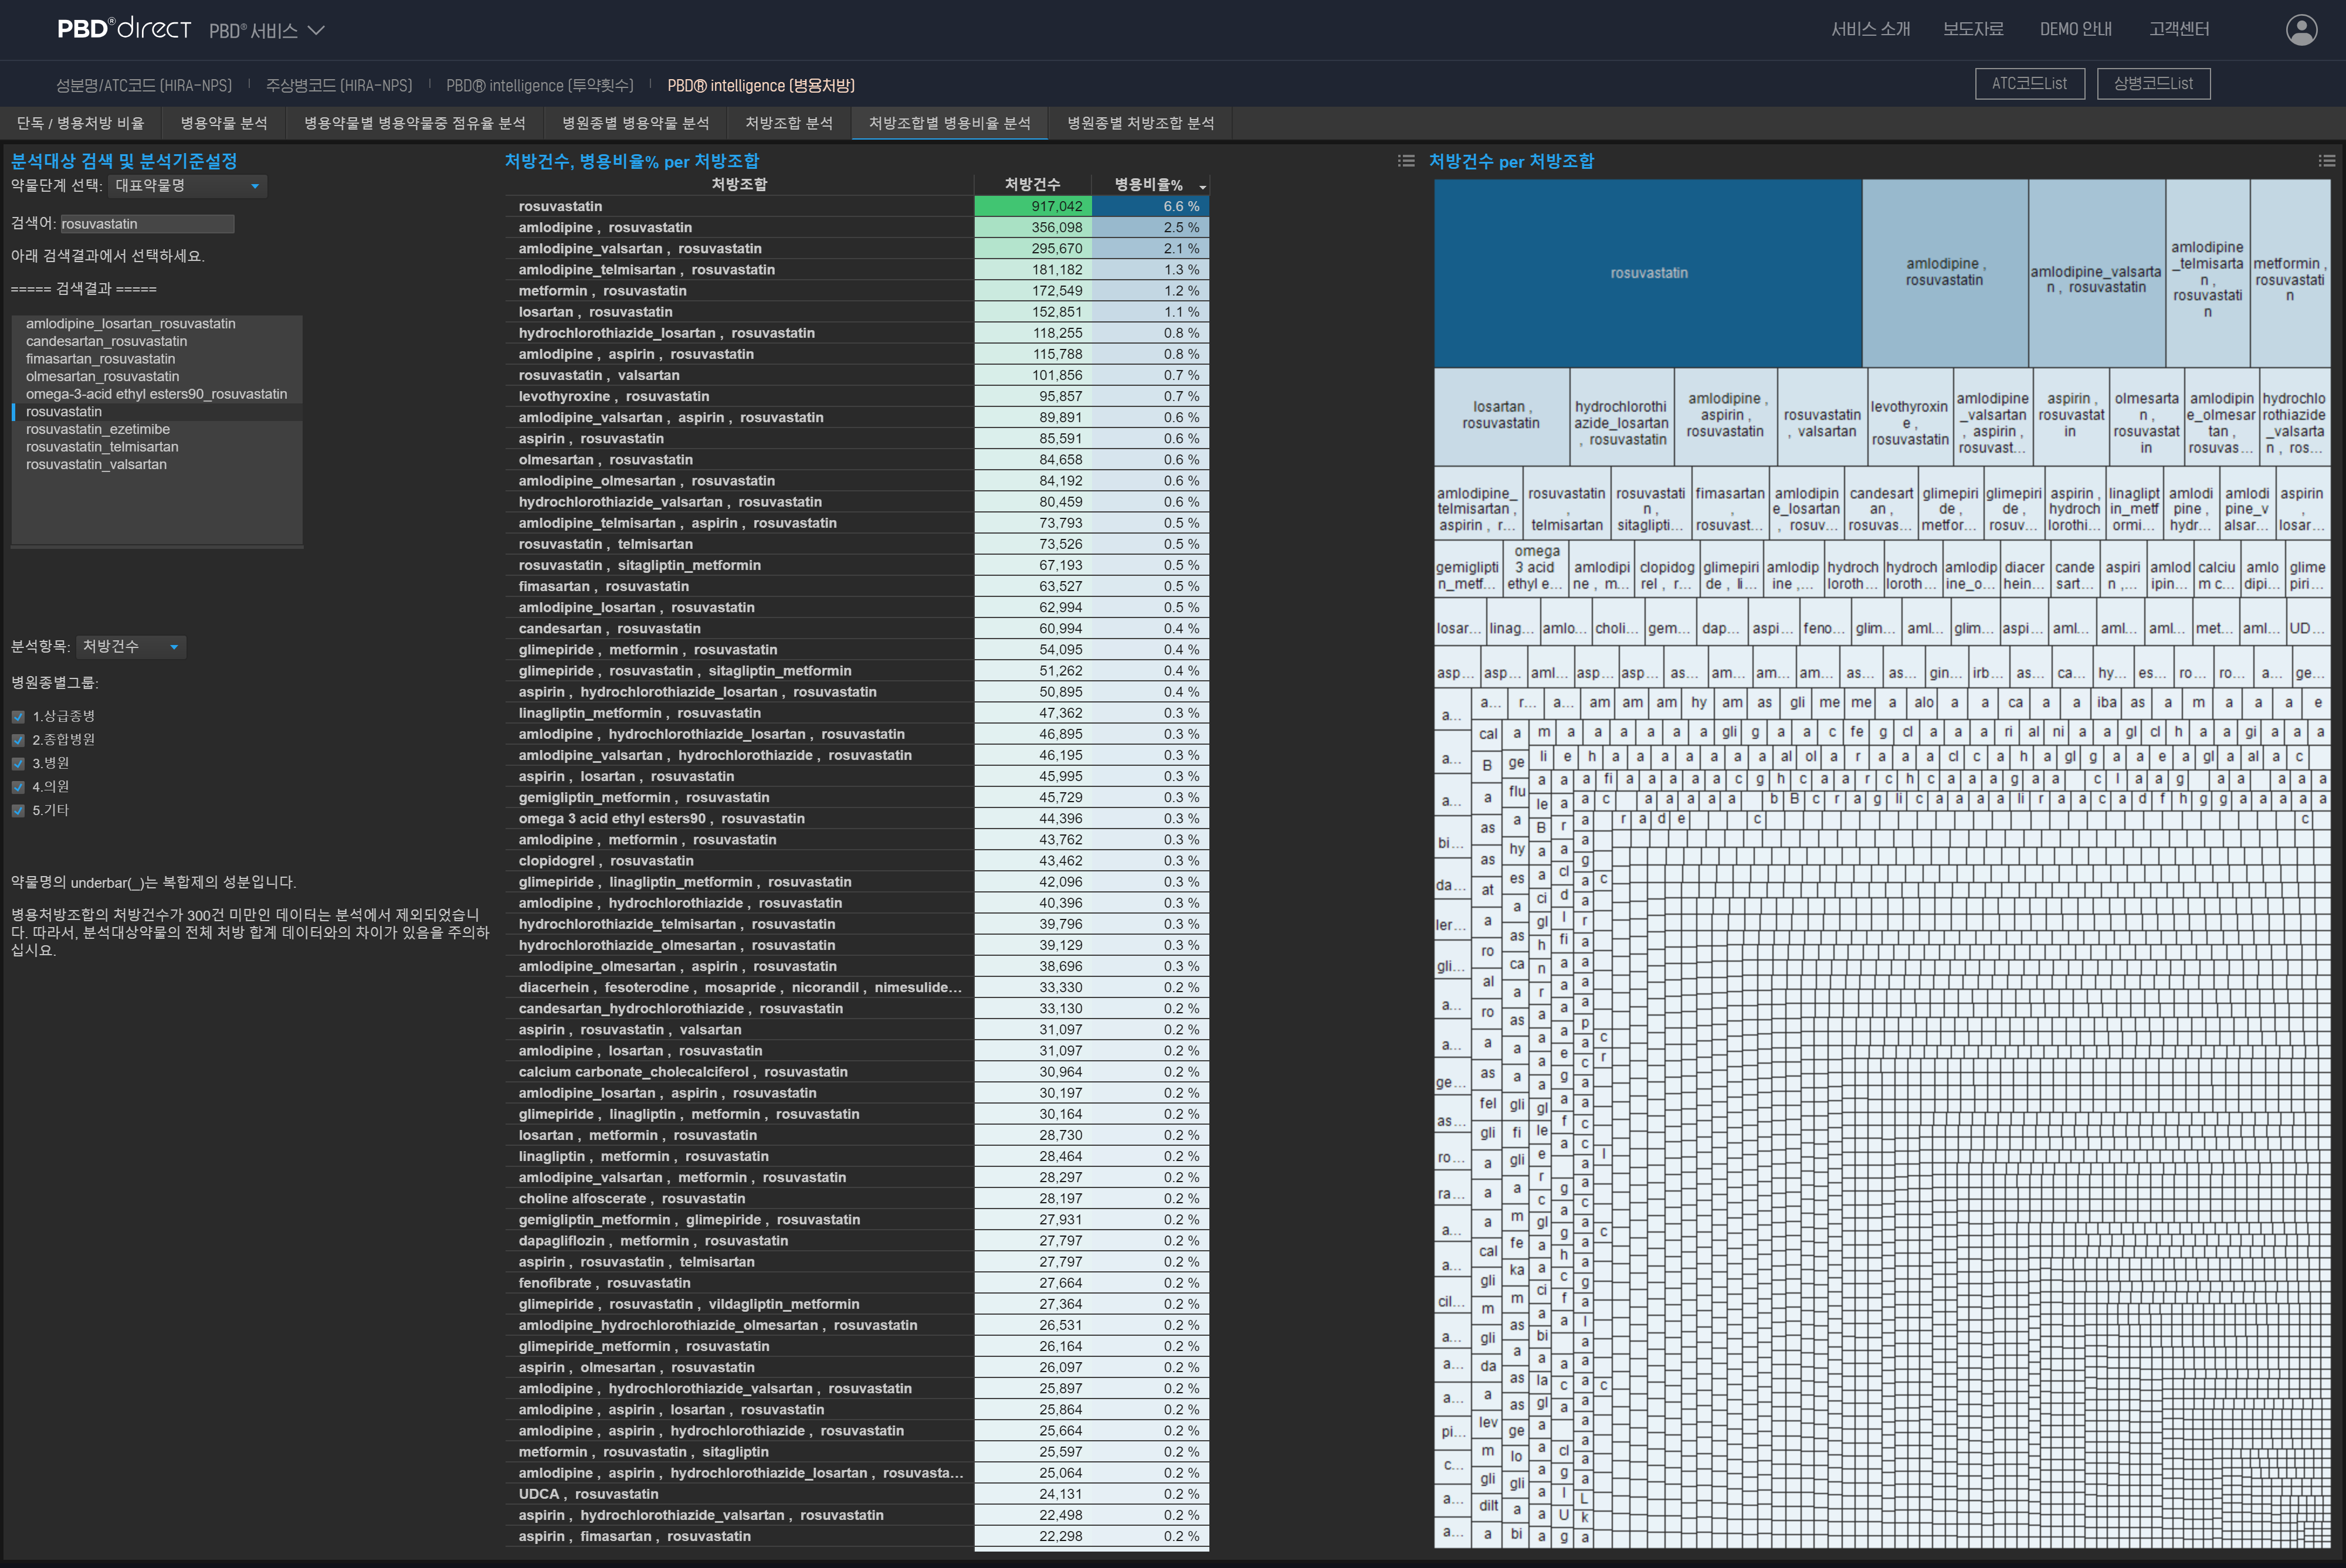Click the 처방조합 column header

click(x=739, y=185)
